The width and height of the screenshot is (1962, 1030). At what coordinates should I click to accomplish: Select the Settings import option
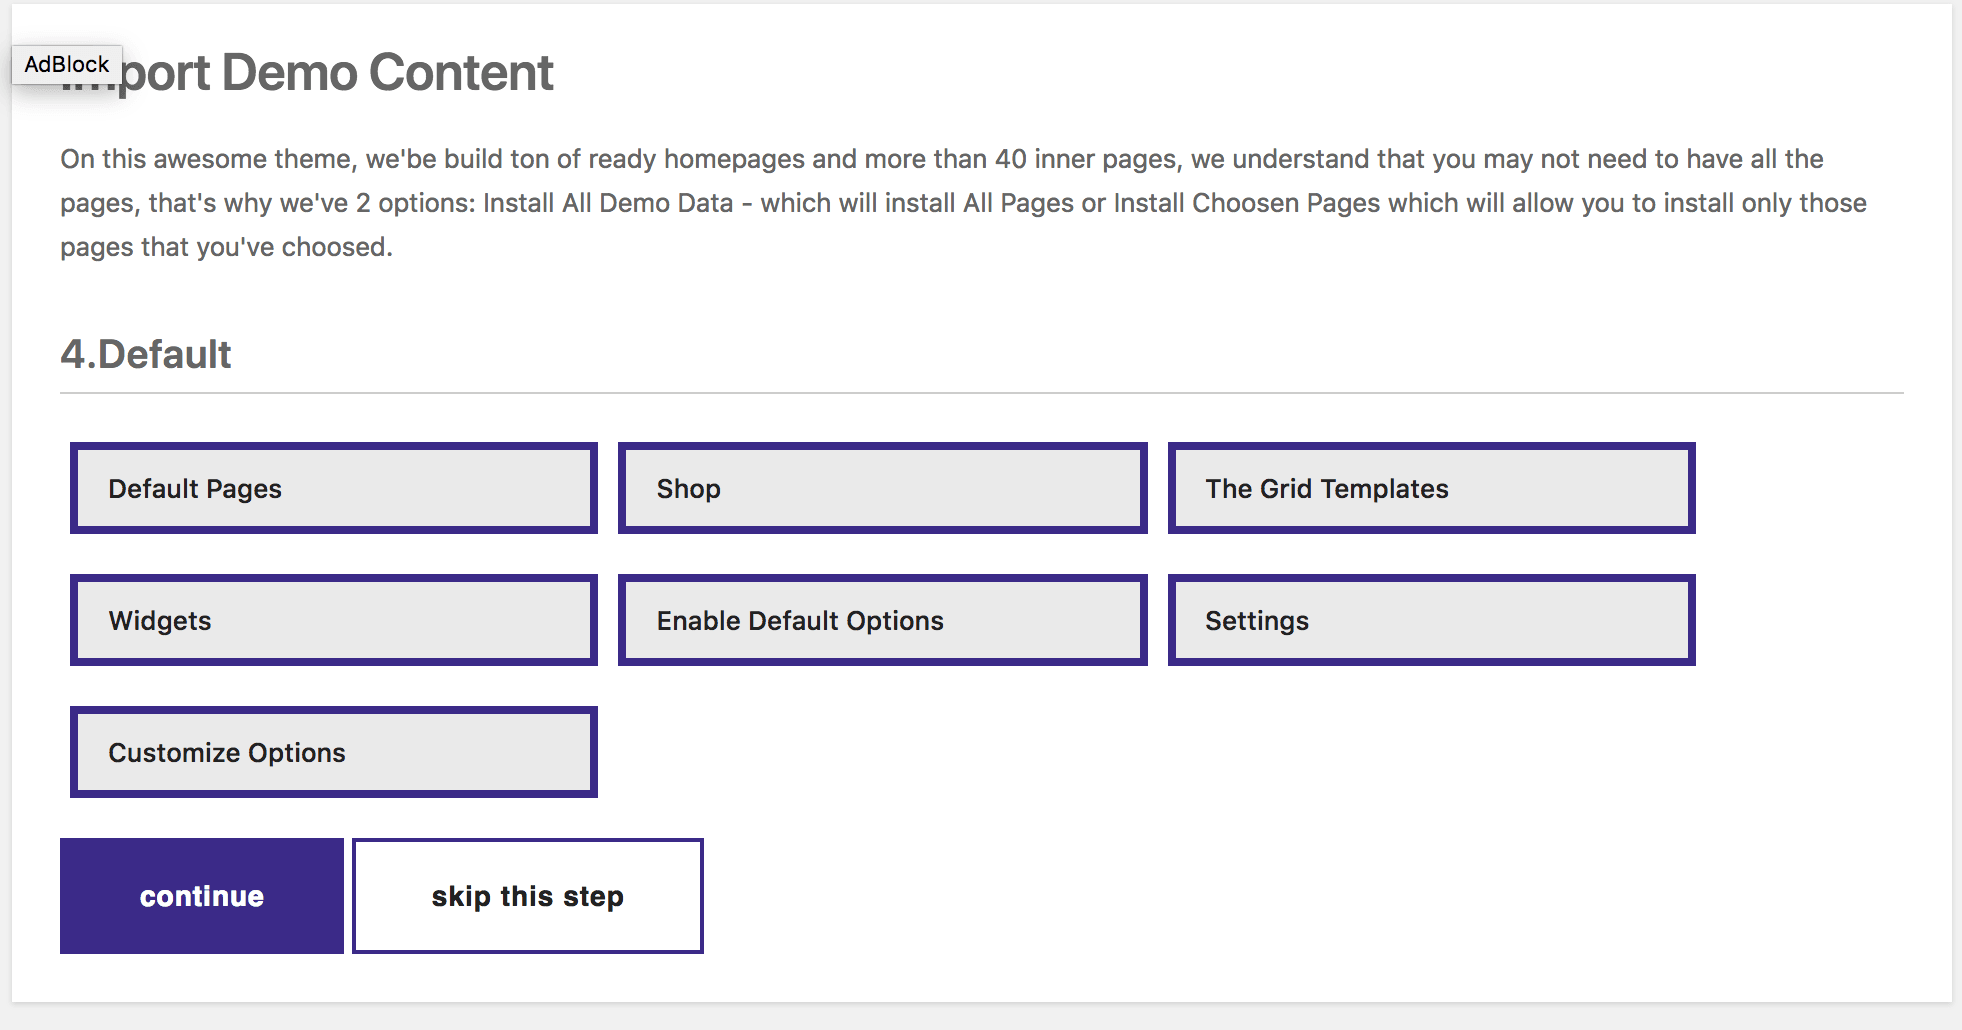coord(1431,620)
